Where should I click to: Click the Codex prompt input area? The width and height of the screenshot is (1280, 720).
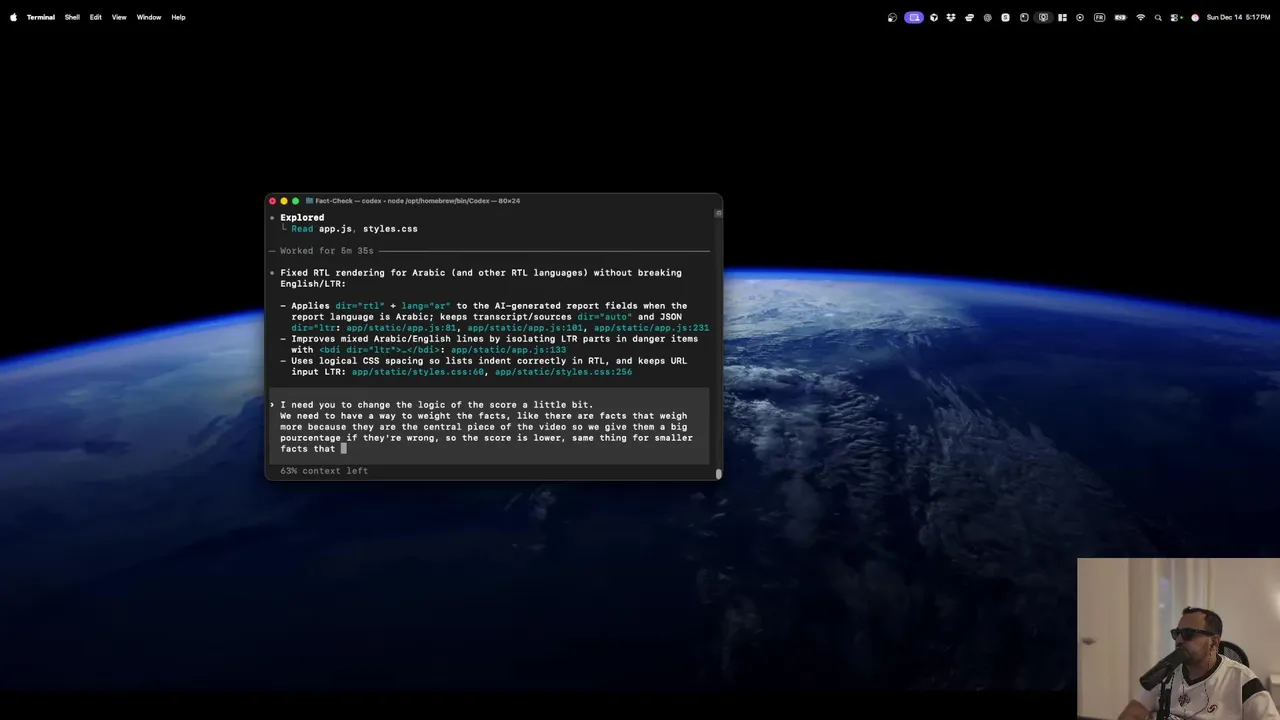click(490, 427)
